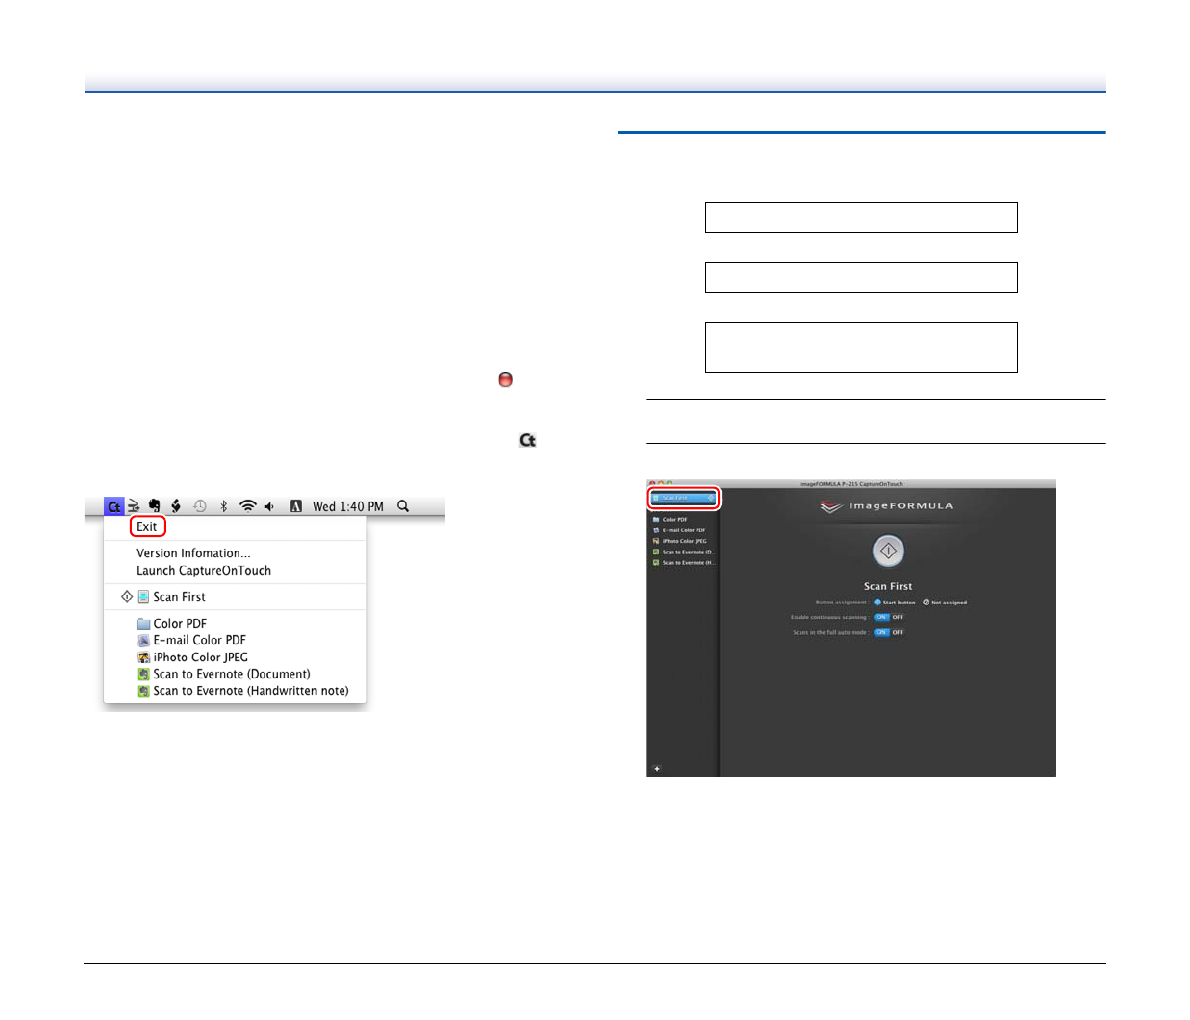Select Start button radio for button assignment

coord(878,602)
